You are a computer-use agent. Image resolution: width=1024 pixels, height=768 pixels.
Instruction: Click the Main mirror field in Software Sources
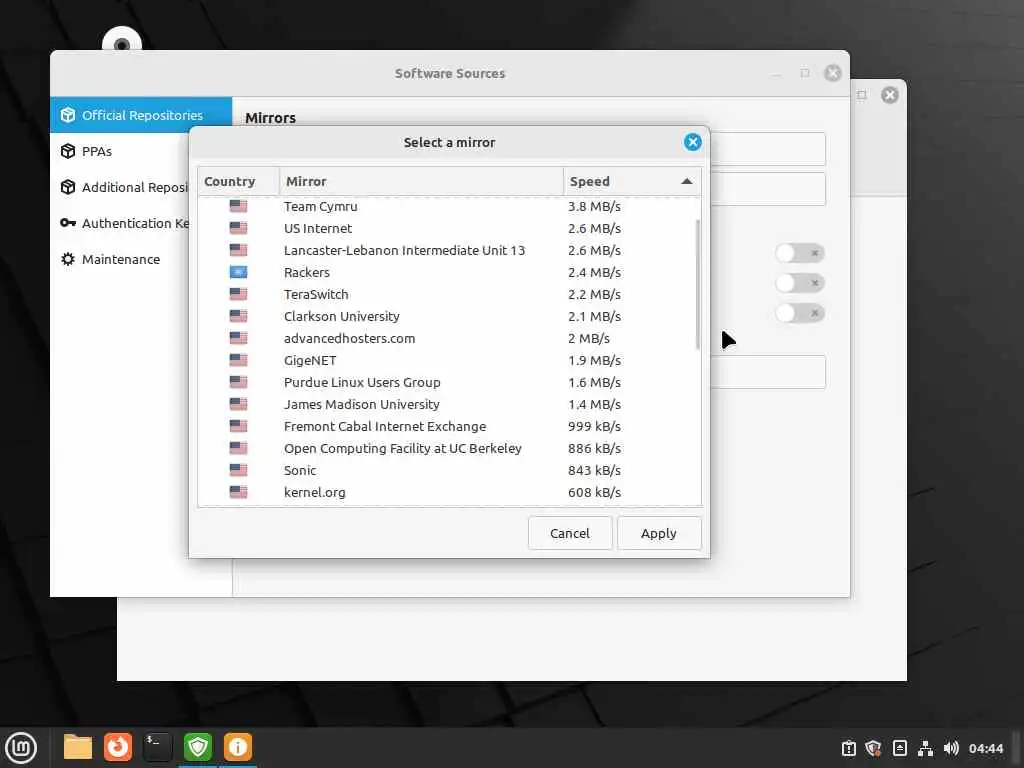[768, 149]
